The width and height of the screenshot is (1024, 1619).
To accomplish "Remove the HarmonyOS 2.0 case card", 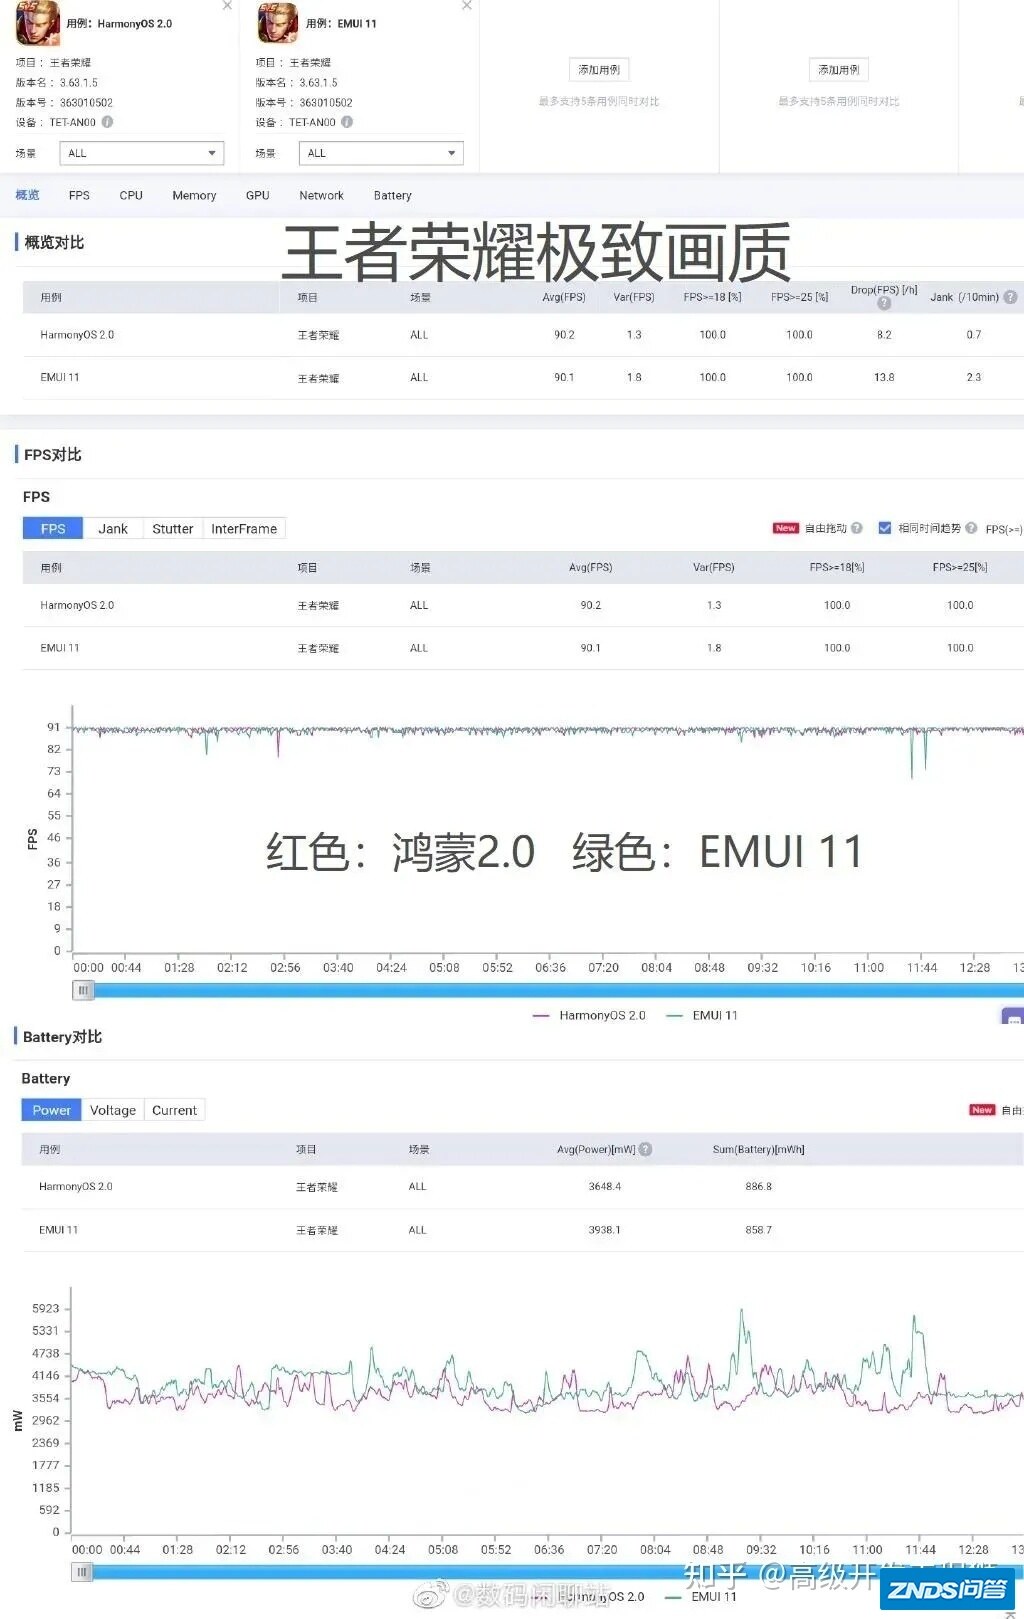I will click(227, 6).
